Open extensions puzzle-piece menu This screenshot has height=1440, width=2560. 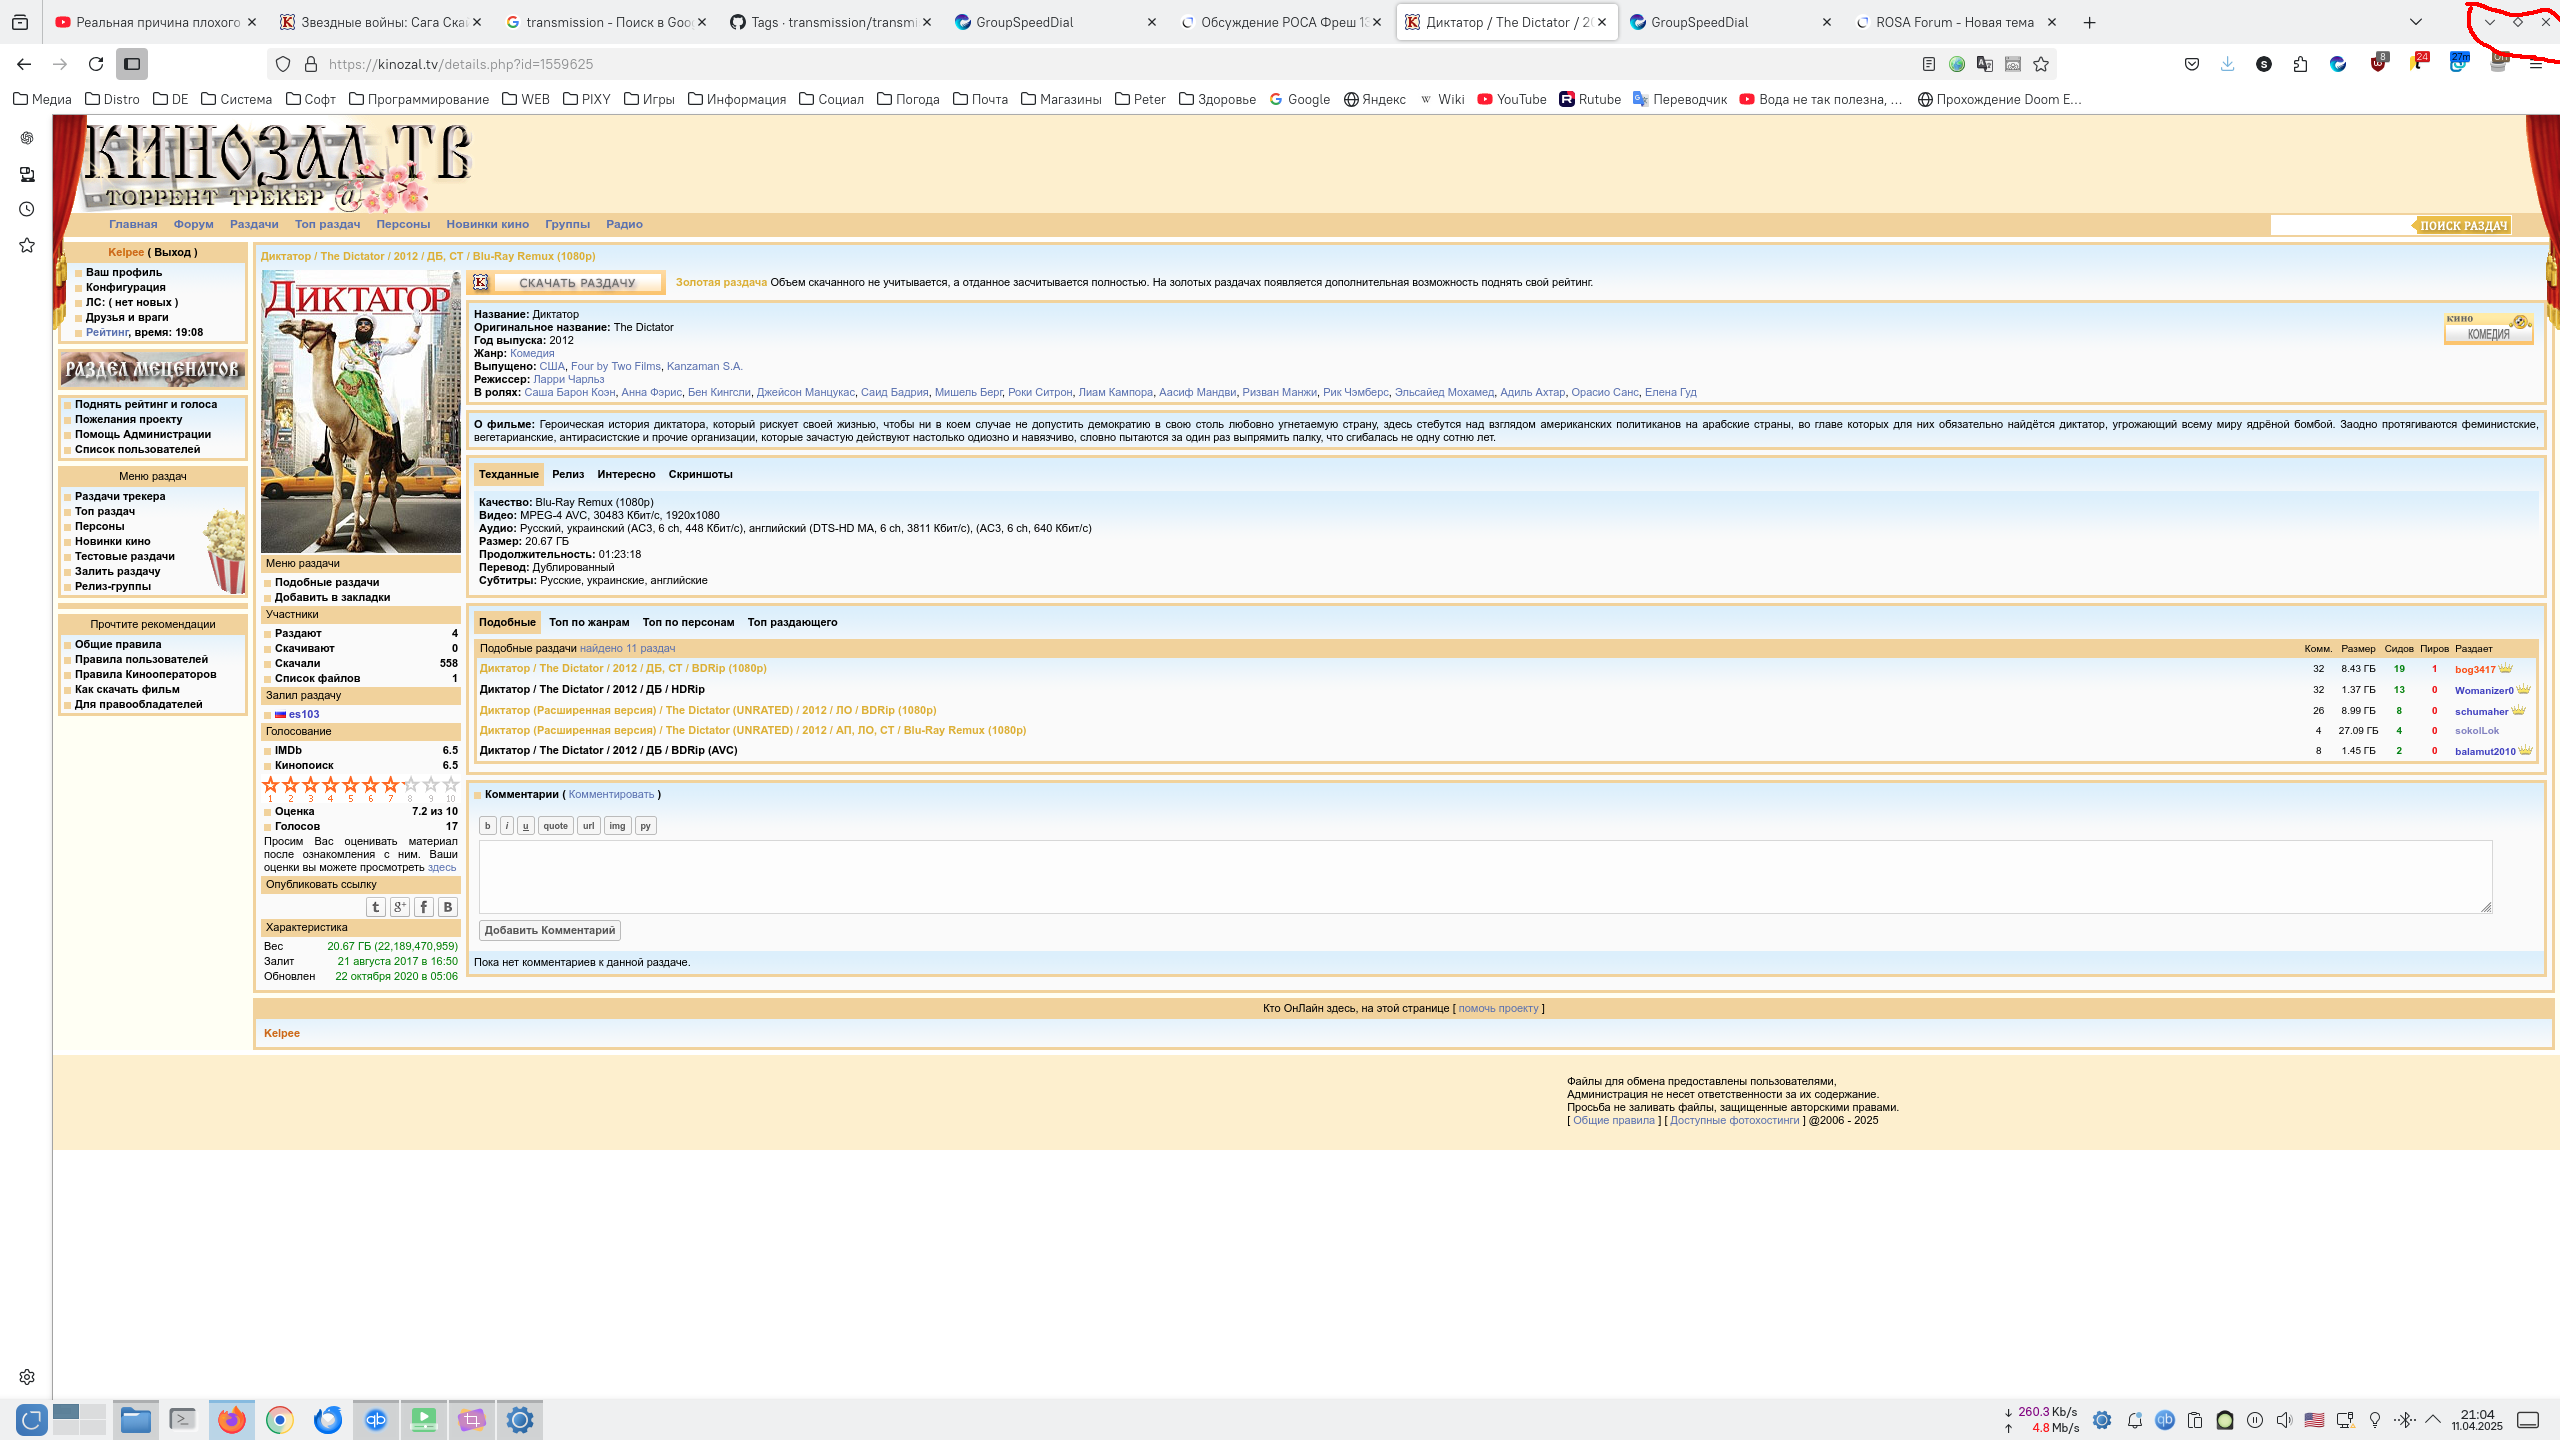tap(2300, 64)
